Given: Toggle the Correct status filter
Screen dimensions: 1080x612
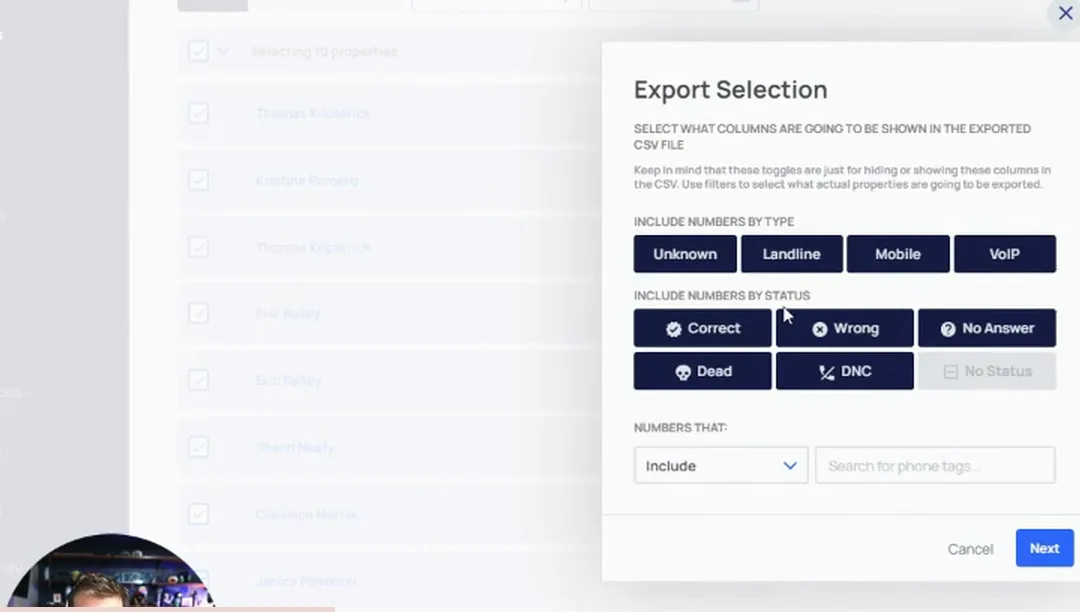Looking at the screenshot, I should tap(703, 328).
